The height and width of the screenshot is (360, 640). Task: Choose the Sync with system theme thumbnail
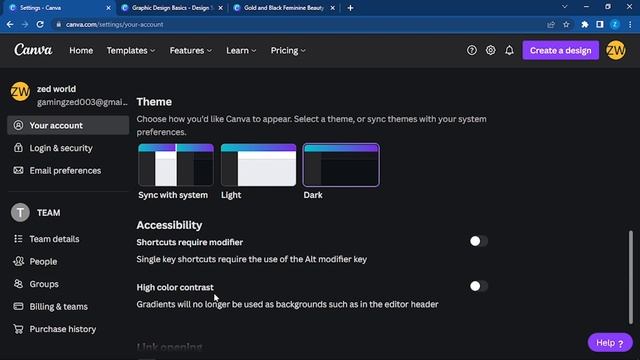point(176,165)
